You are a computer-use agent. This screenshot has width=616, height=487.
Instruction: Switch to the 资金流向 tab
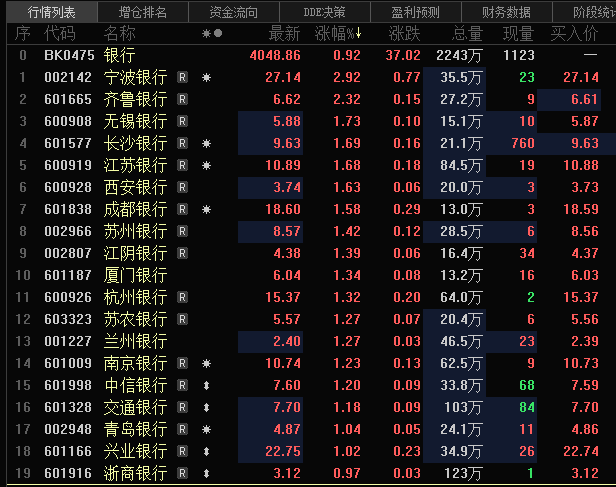[x=234, y=12]
